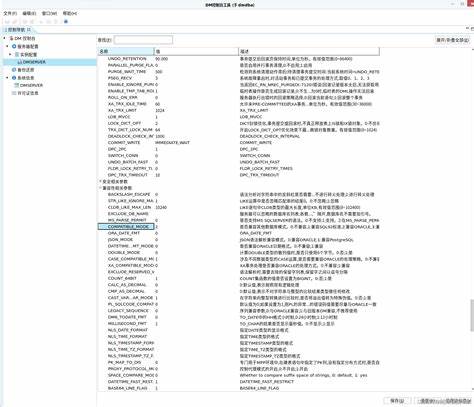Collapse the 系统信息 tree node
This screenshot has width=474, height=407.
click(x=7, y=78)
